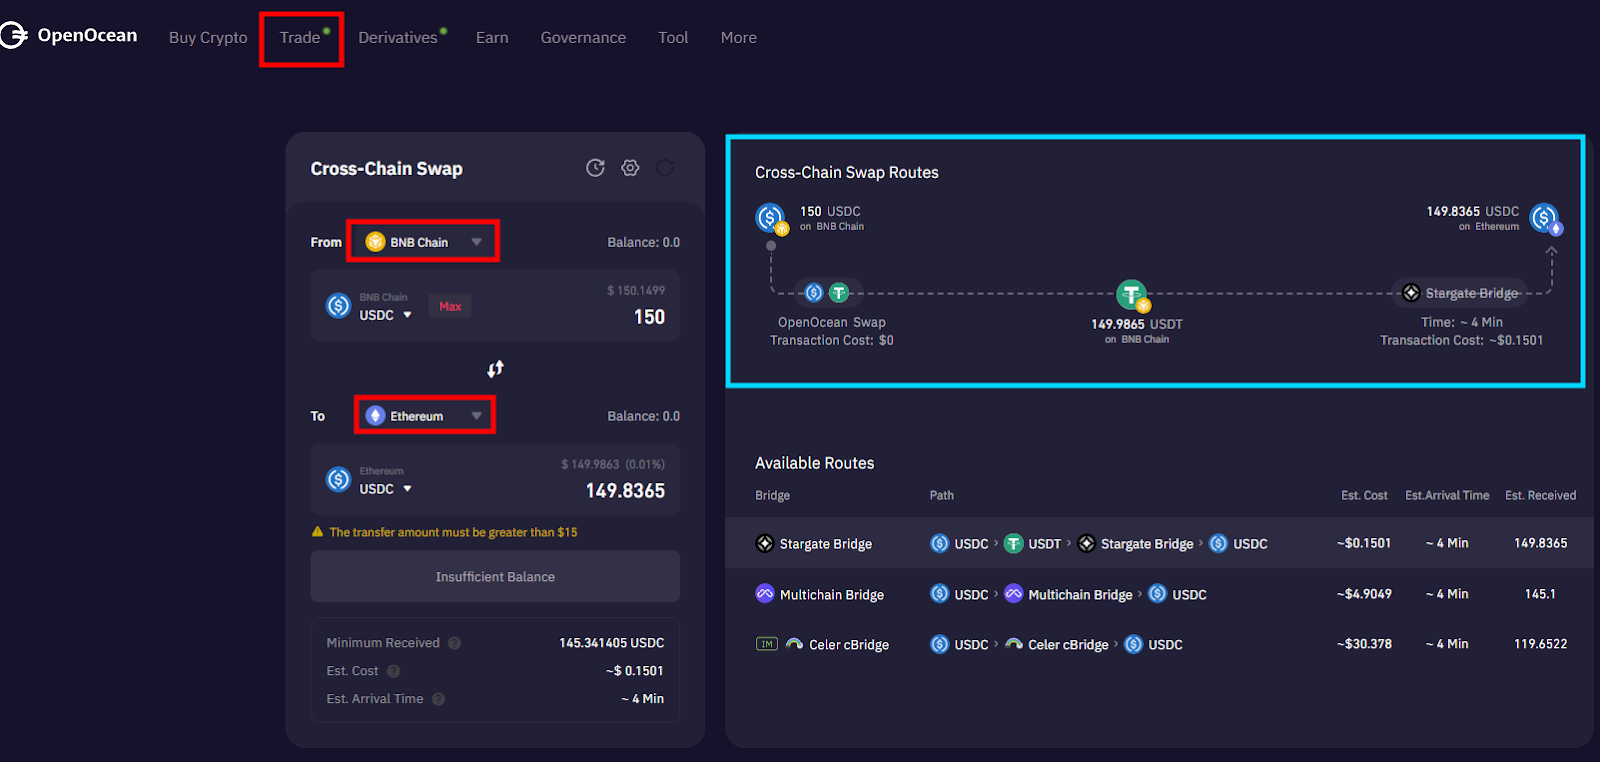Open the Buy Crypto menu
1600x762 pixels.
pyautogui.click(x=208, y=37)
